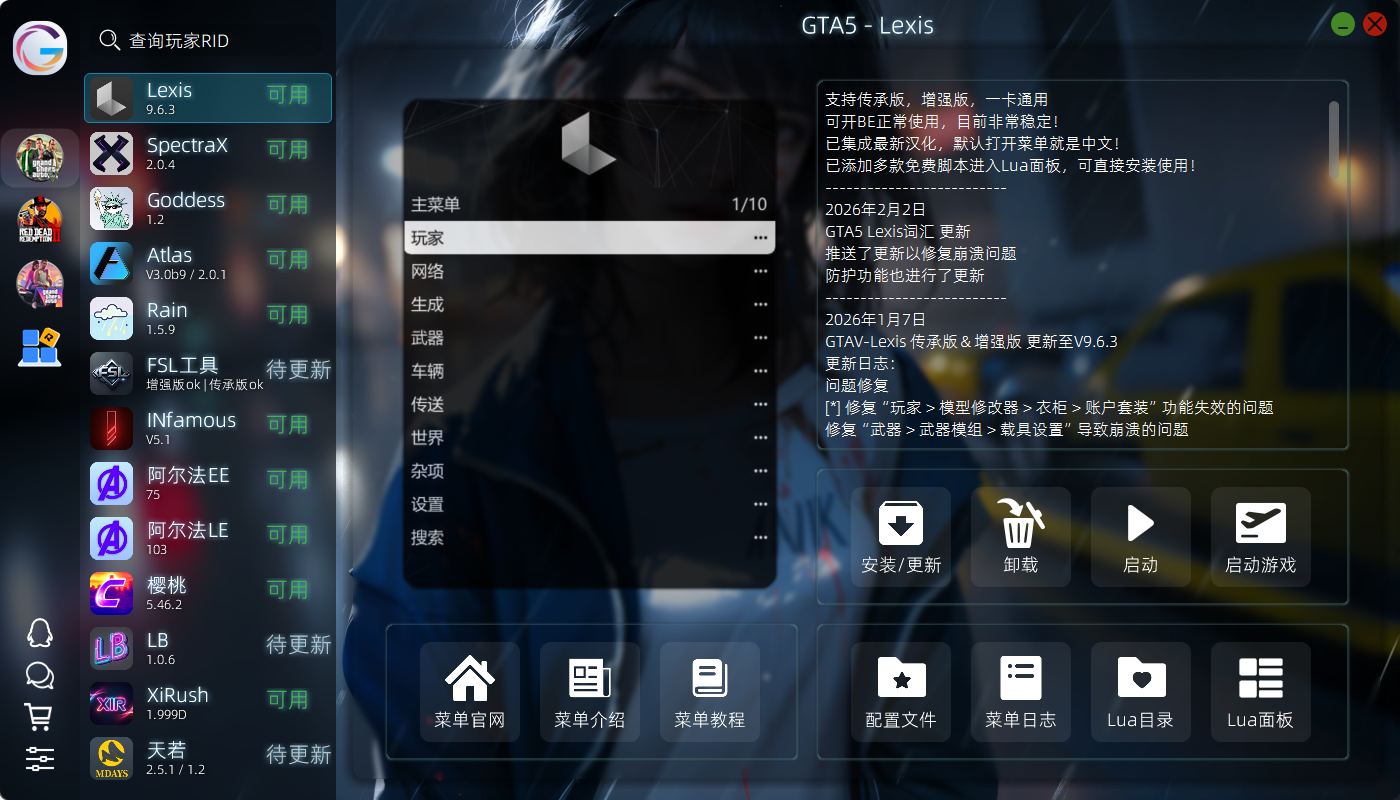Open the chat bubbles icon
The height and width of the screenshot is (800, 1400).
(39, 676)
